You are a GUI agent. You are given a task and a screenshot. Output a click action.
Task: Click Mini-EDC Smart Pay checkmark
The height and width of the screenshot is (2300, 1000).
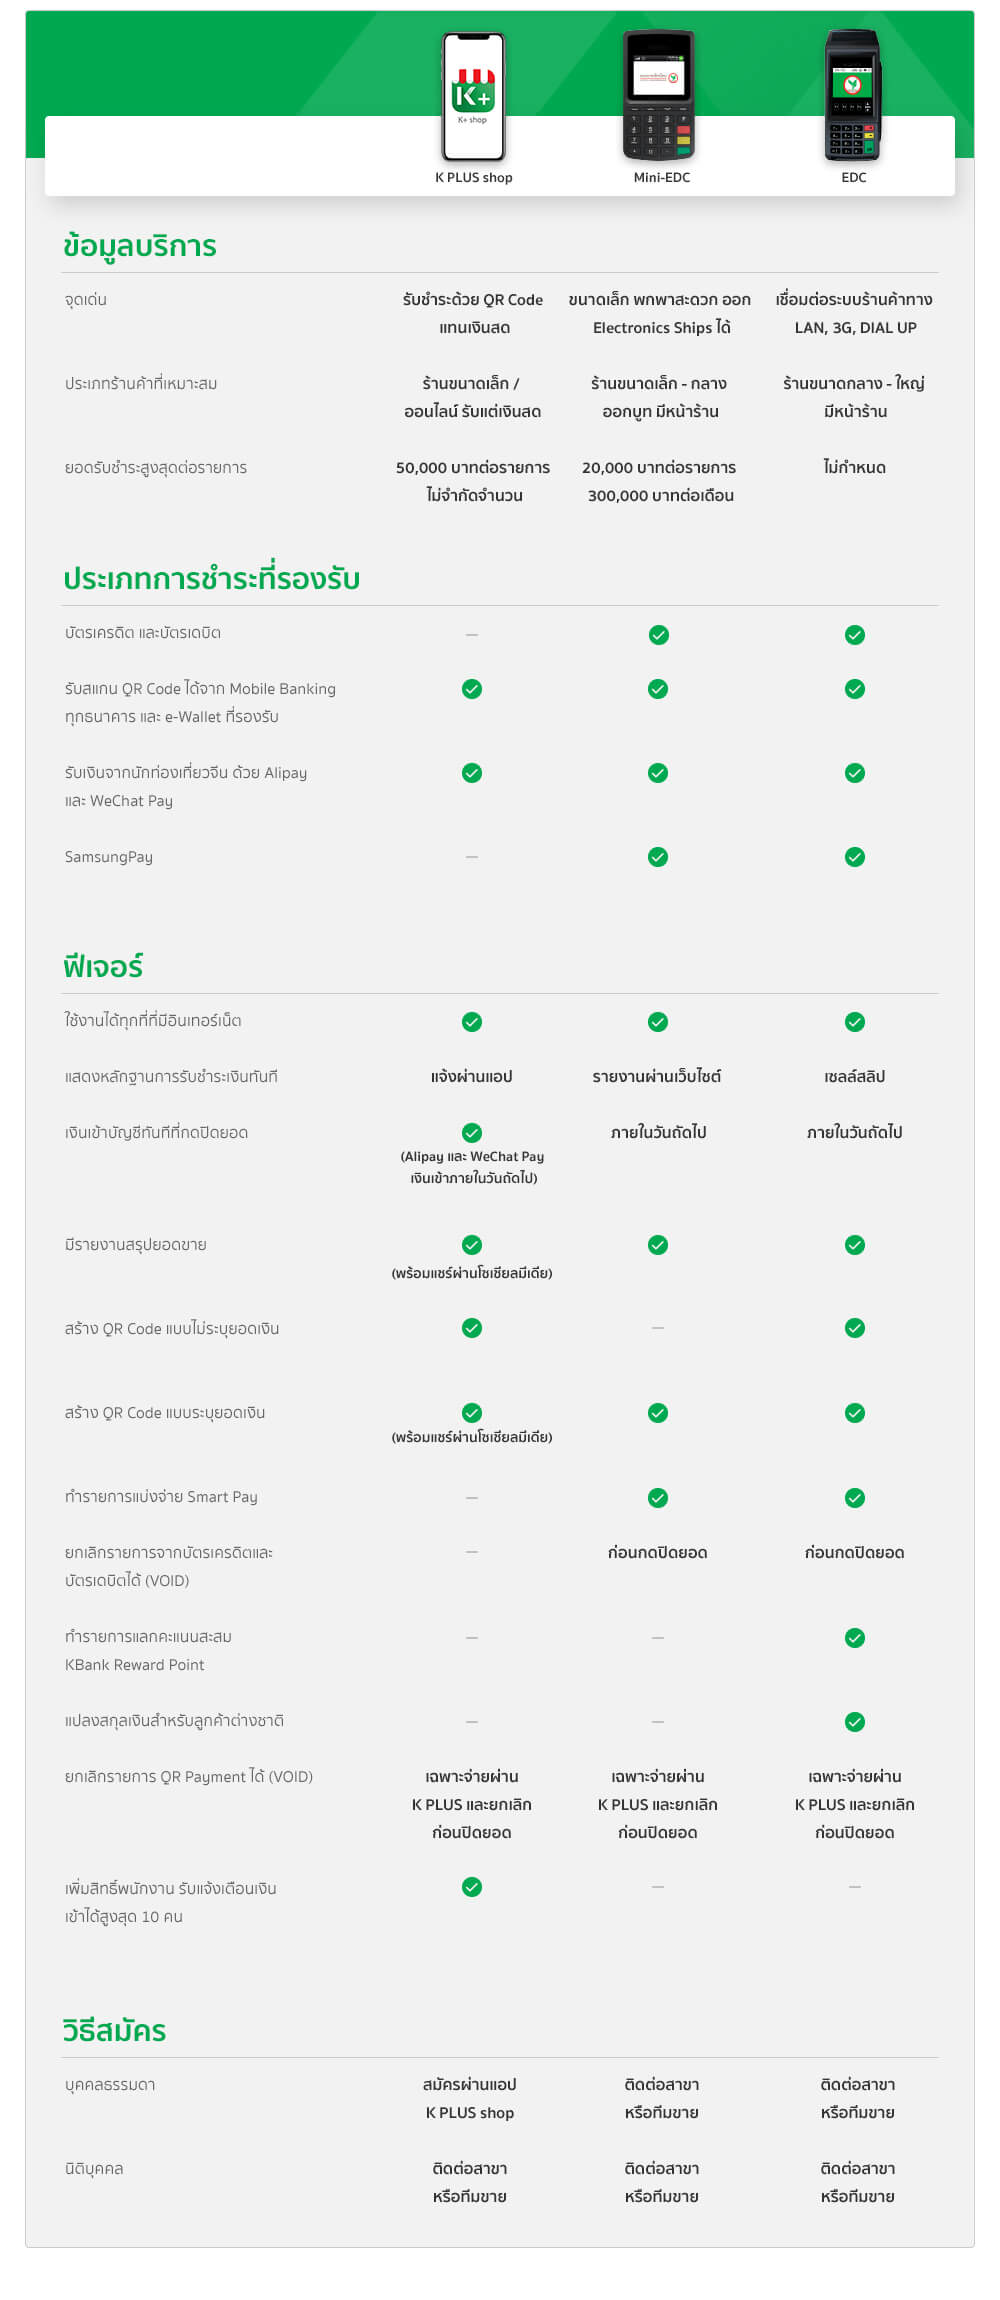tap(658, 1498)
